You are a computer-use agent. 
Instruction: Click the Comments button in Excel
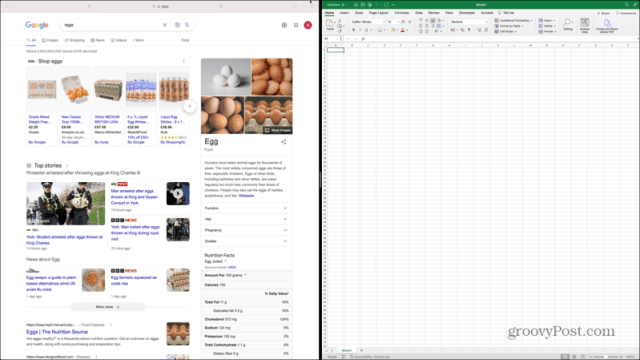click(626, 13)
